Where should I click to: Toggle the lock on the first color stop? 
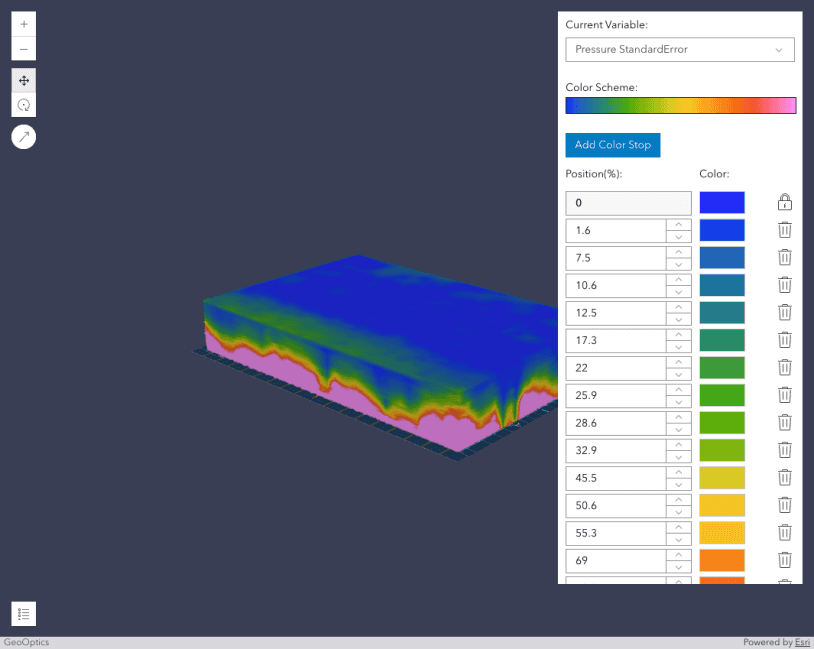coord(784,200)
